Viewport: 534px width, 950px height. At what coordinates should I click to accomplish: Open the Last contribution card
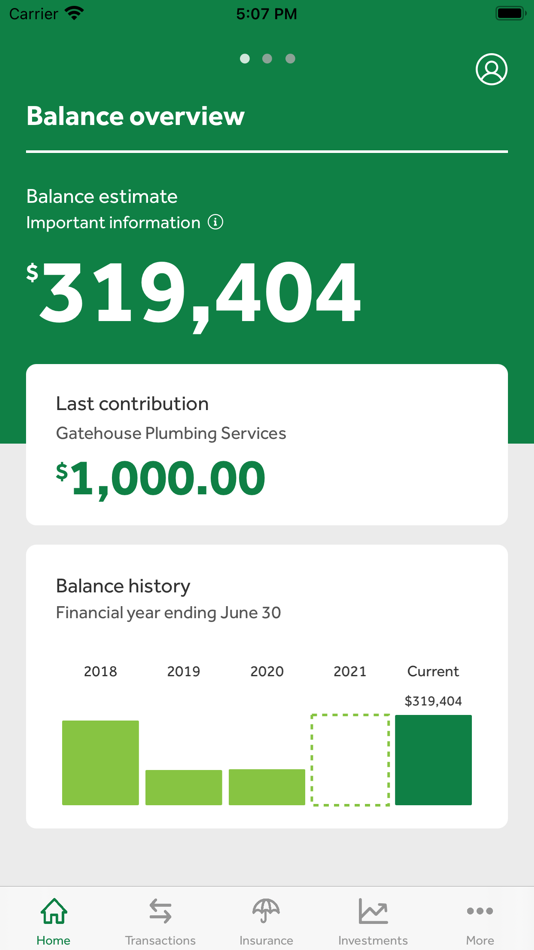tap(267, 445)
